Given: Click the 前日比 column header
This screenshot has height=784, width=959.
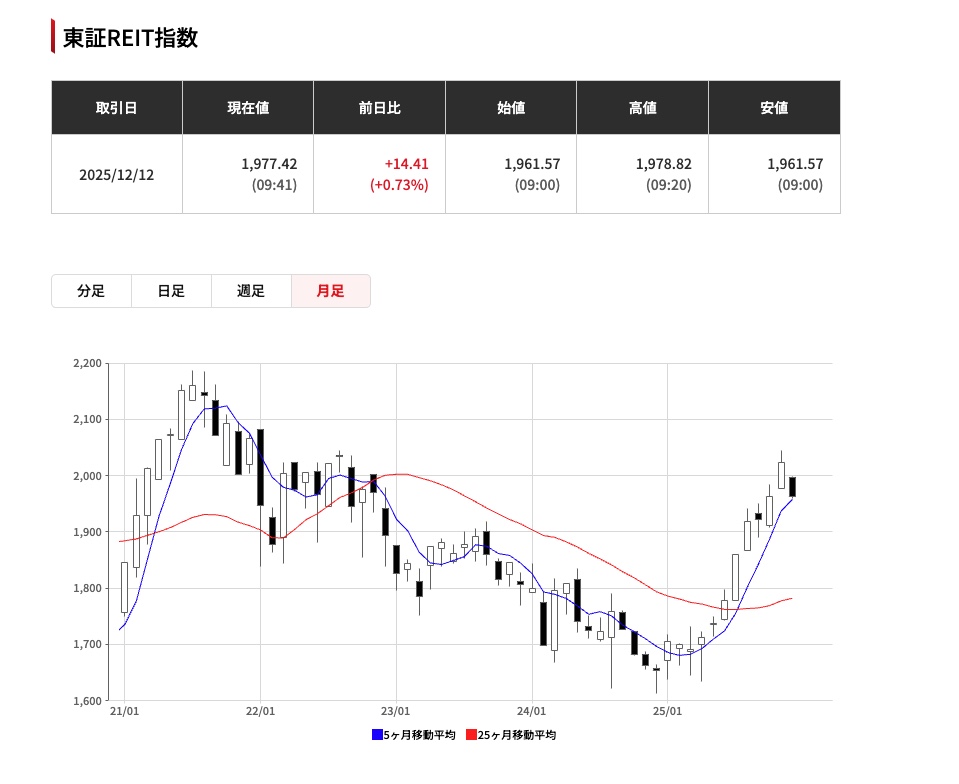Looking at the screenshot, I should coord(379,108).
